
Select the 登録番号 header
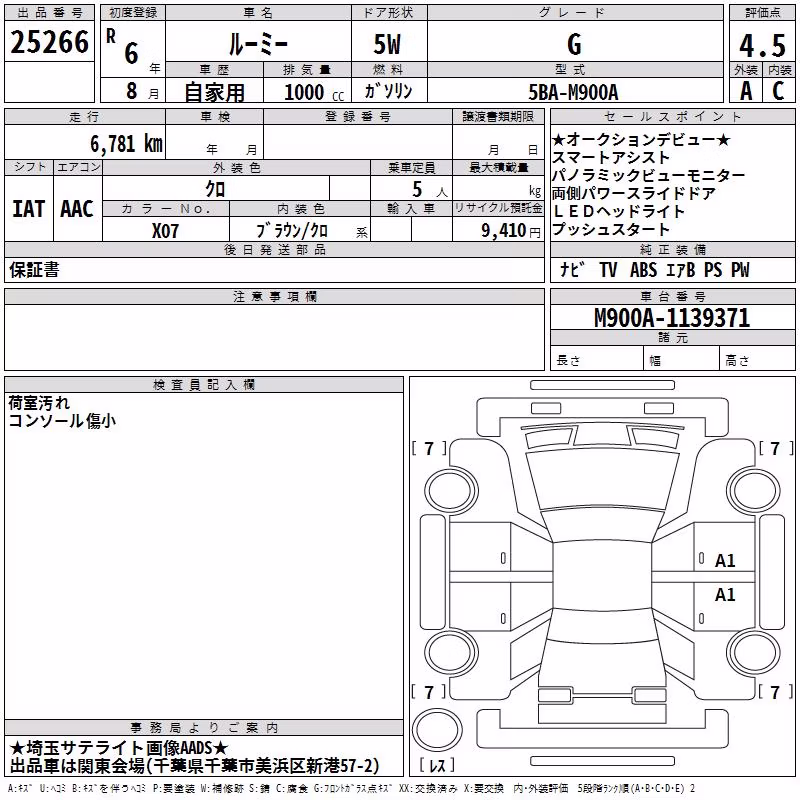coord(358,116)
